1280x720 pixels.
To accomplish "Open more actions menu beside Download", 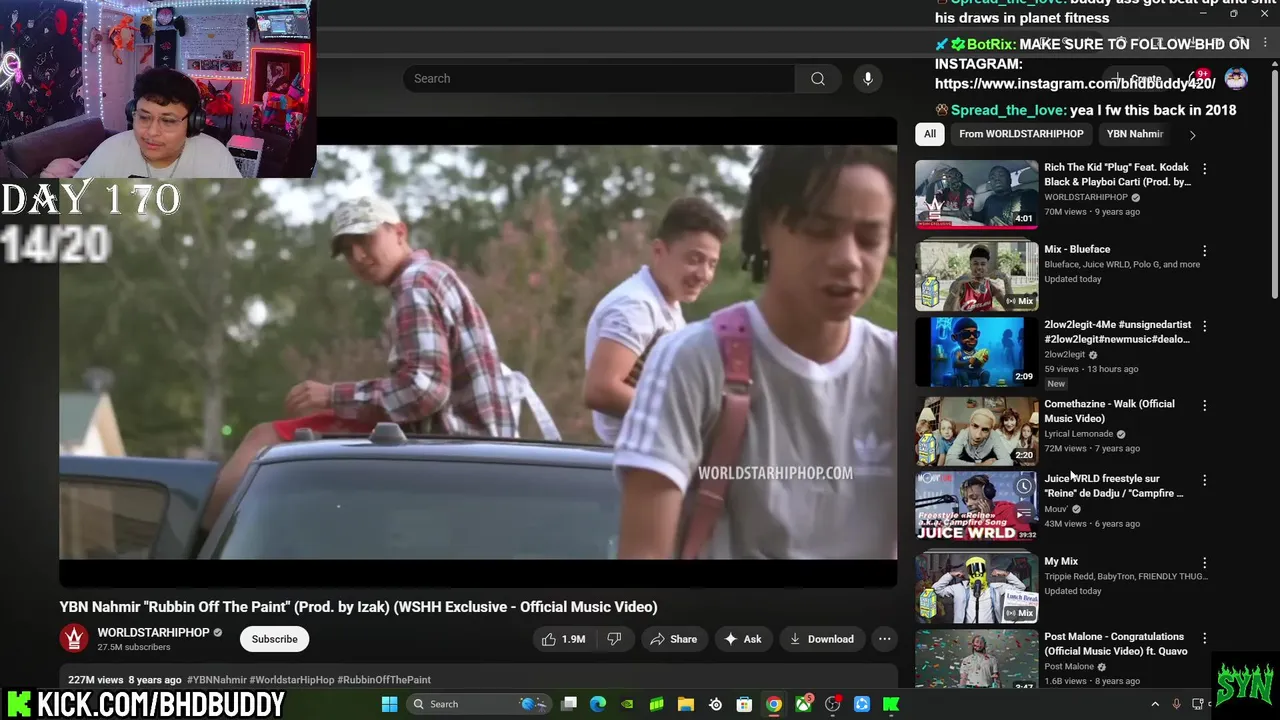I will click(885, 639).
